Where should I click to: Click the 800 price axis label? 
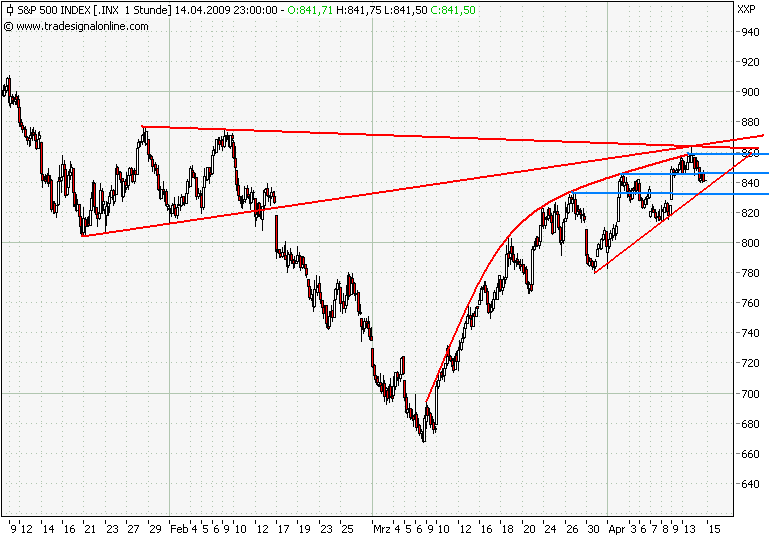point(750,243)
